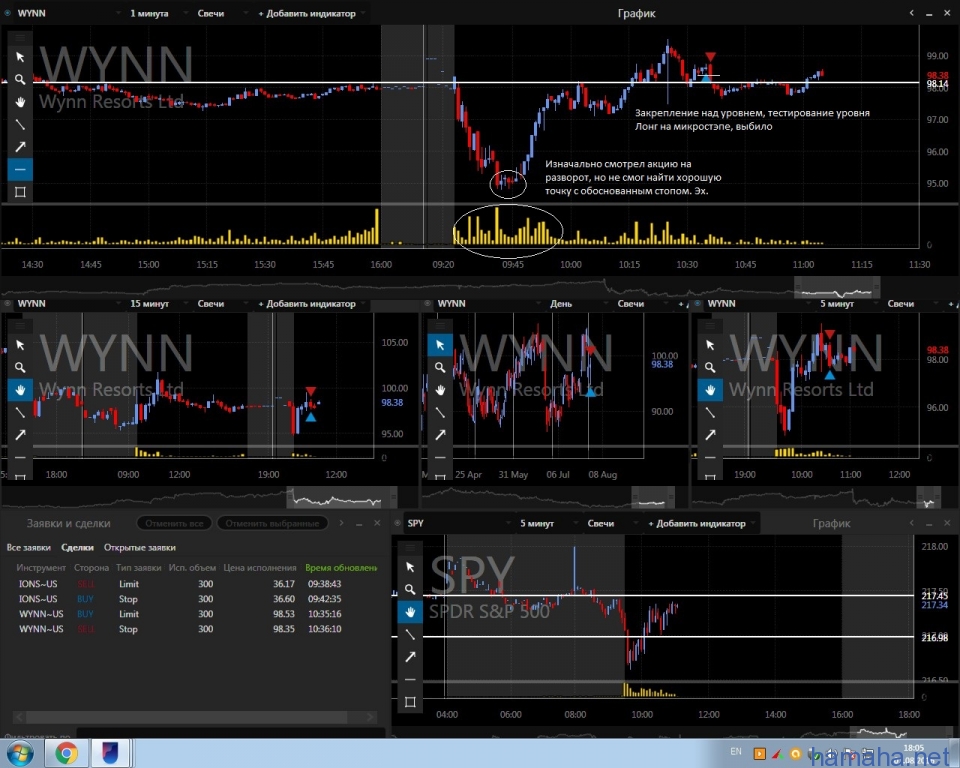Select hand tool in the 5-minute WYNN chart

click(710, 390)
